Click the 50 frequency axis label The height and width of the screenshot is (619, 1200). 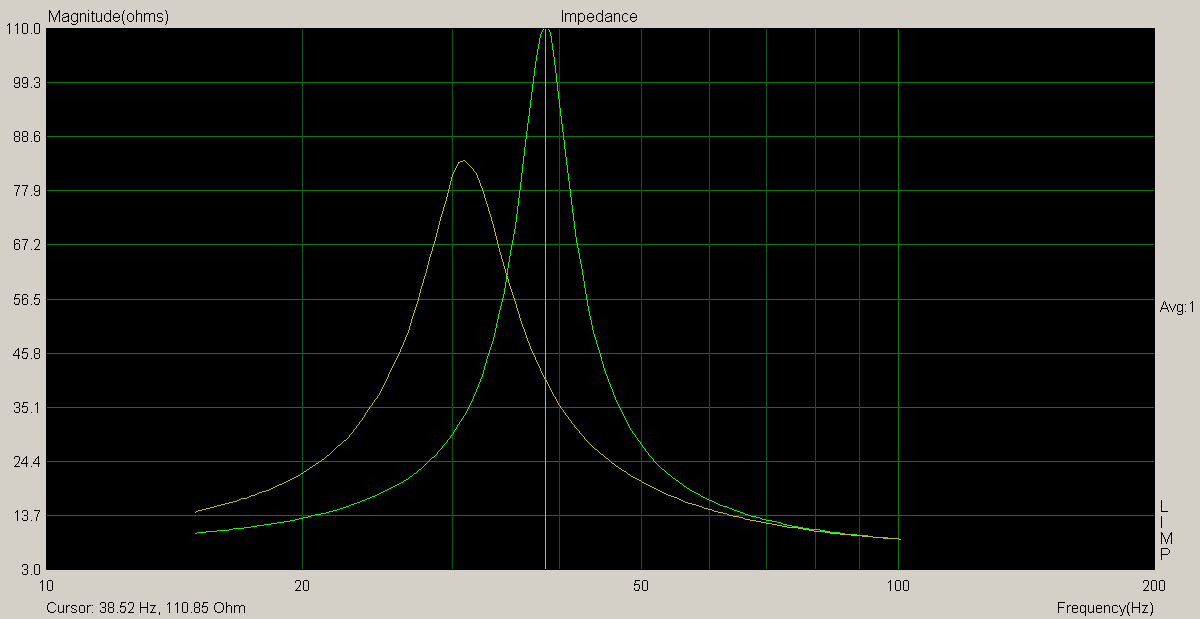(641, 585)
